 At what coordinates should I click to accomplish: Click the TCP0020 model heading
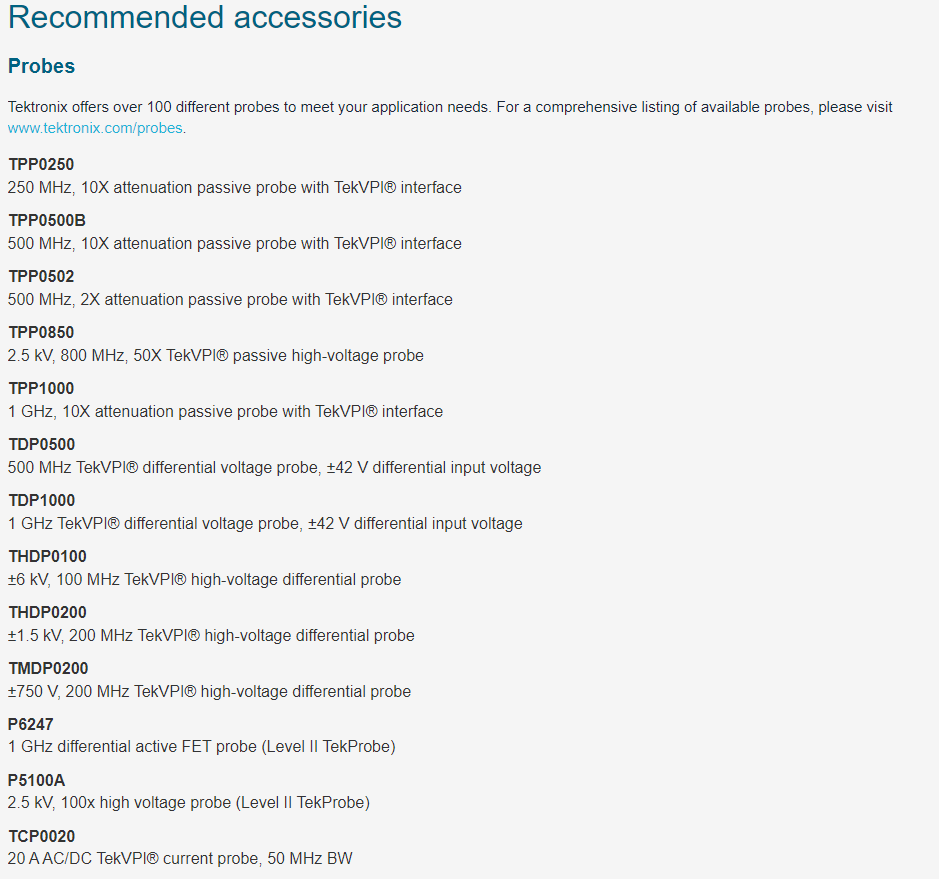pyautogui.click(x=42, y=836)
